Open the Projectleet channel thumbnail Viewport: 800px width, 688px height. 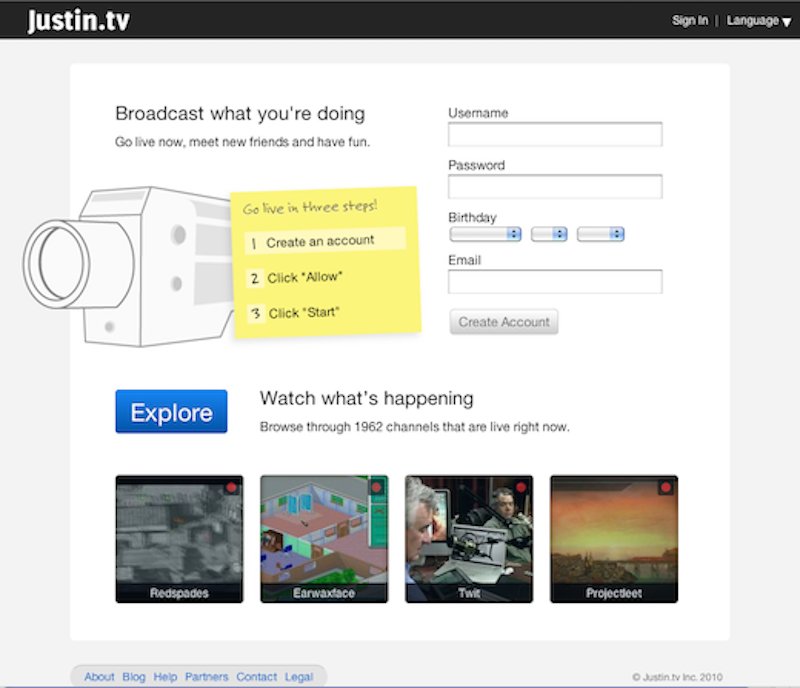(614, 538)
